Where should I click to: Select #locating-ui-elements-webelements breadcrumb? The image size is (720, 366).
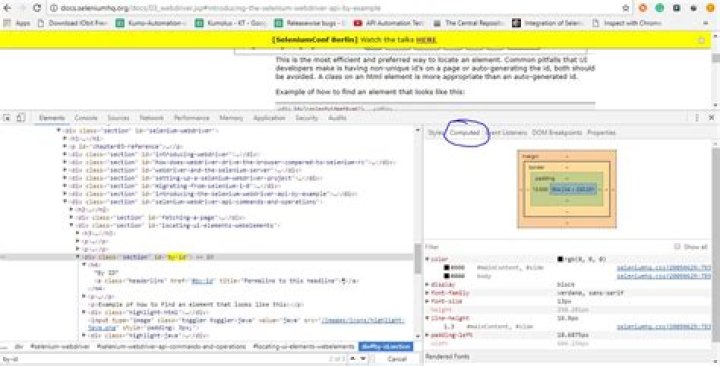(x=304, y=346)
